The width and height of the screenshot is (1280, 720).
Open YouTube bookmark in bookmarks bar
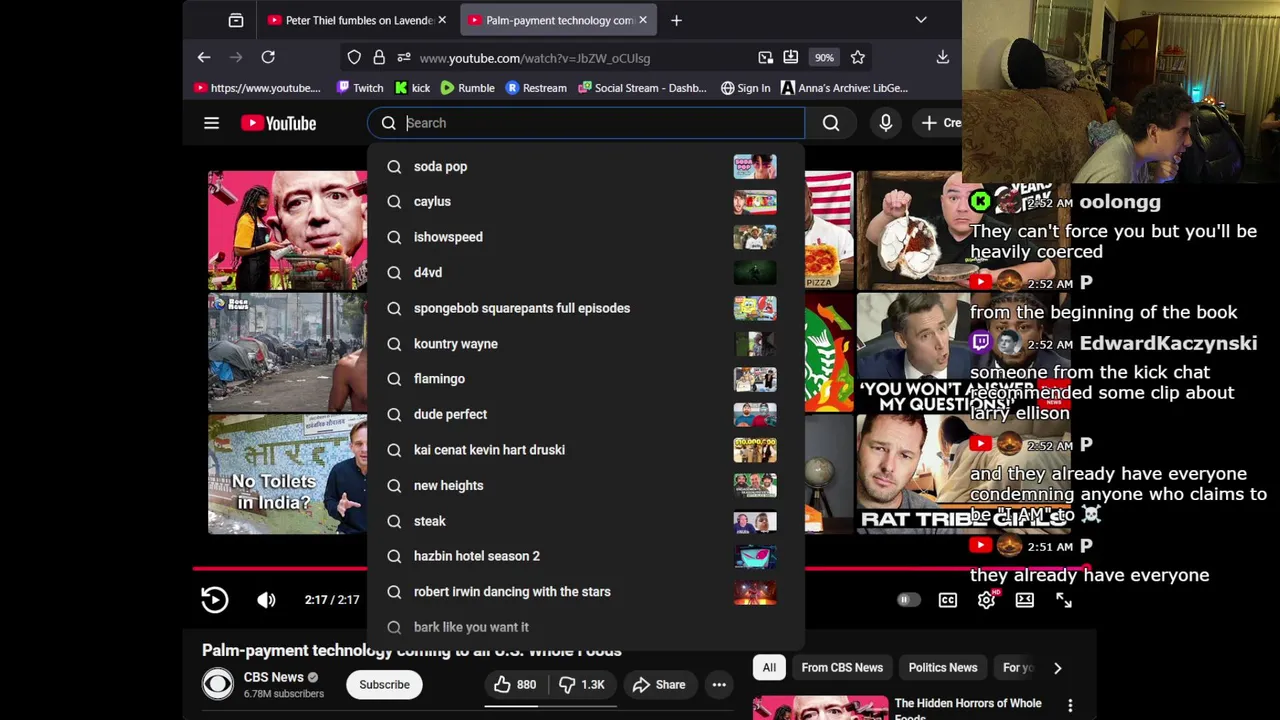[x=257, y=88]
